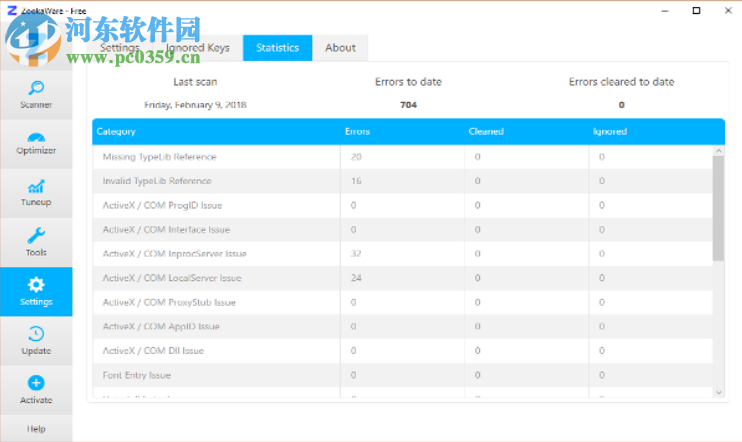Open the Optimizer gauge icon

point(36,138)
